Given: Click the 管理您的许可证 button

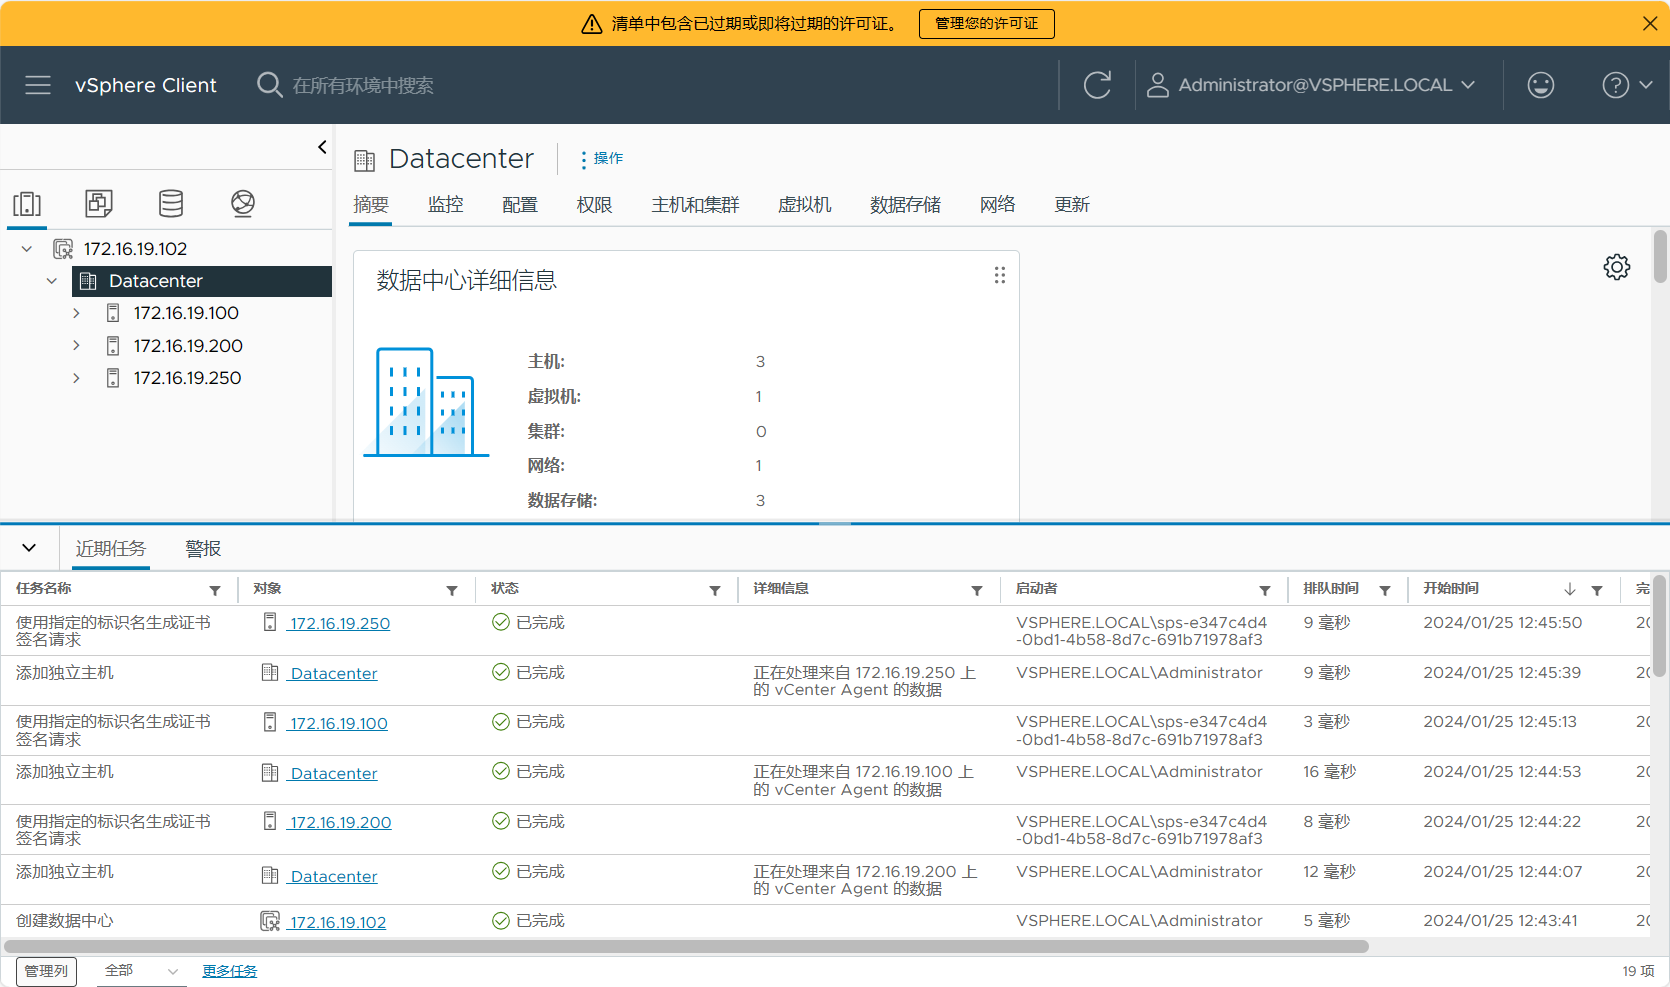Looking at the screenshot, I should point(986,23).
